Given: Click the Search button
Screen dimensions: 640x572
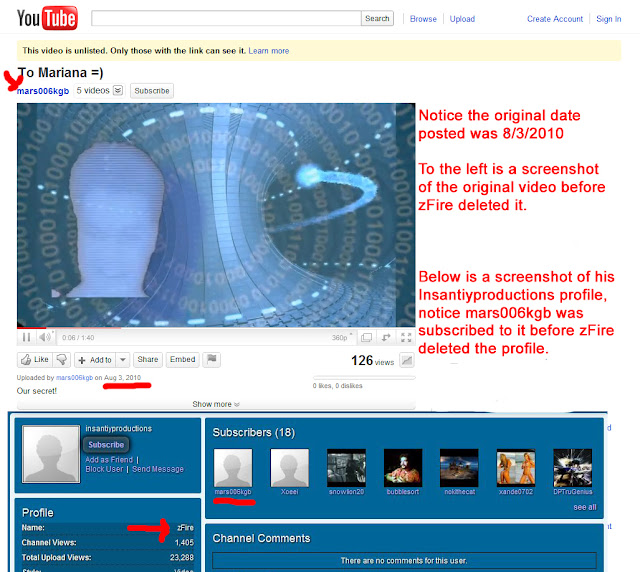Looking at the screenshot, I should [x=377, y=18].
